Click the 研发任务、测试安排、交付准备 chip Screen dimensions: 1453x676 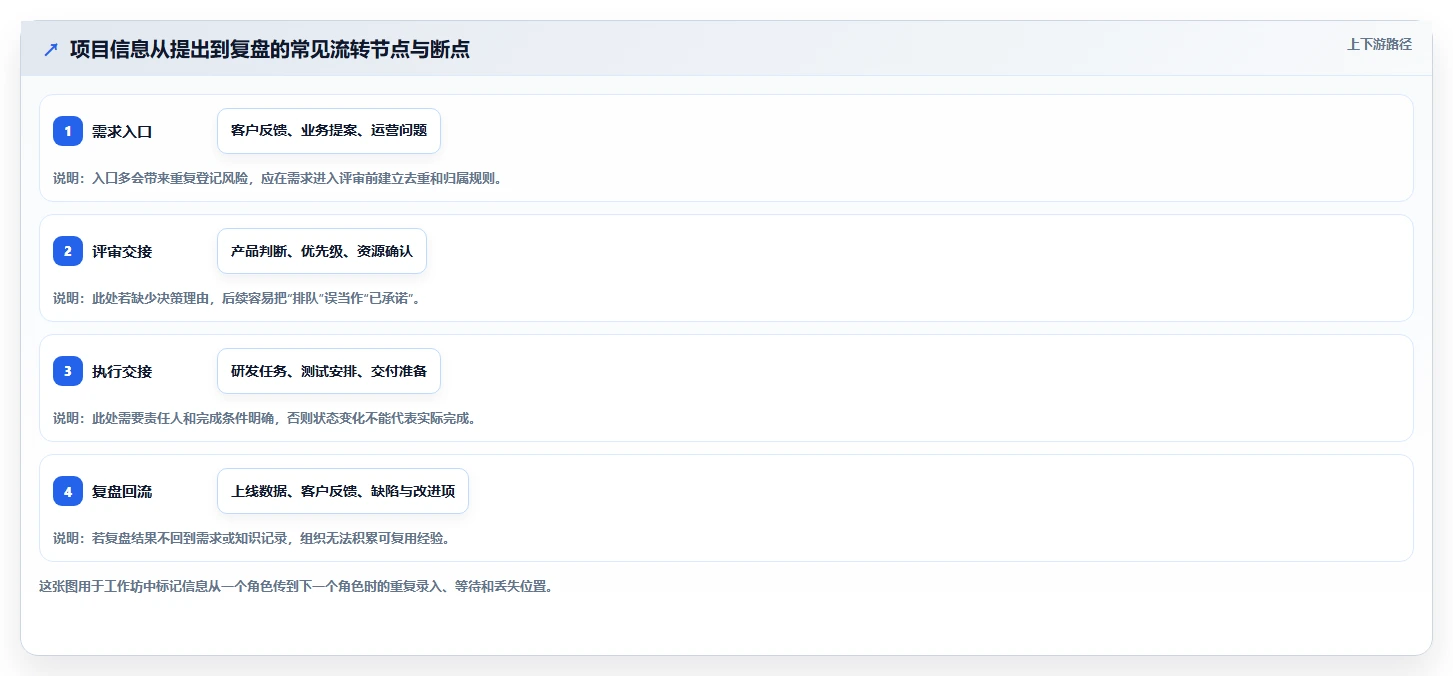pos(329,371)
